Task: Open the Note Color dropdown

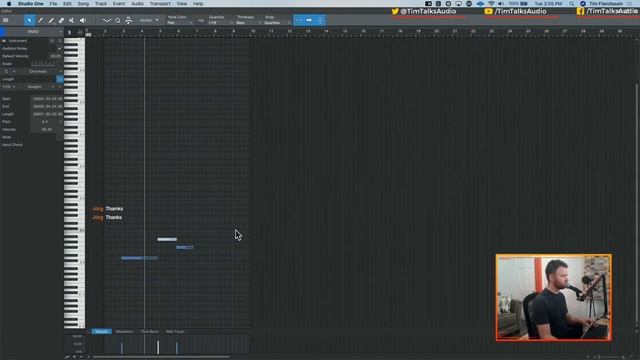Action: [x=180, y=23]
